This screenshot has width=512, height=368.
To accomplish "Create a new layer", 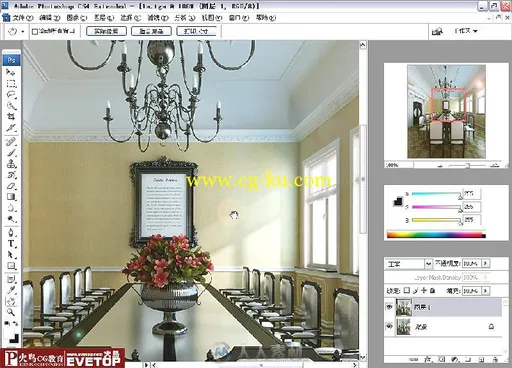I will point(481,359).
